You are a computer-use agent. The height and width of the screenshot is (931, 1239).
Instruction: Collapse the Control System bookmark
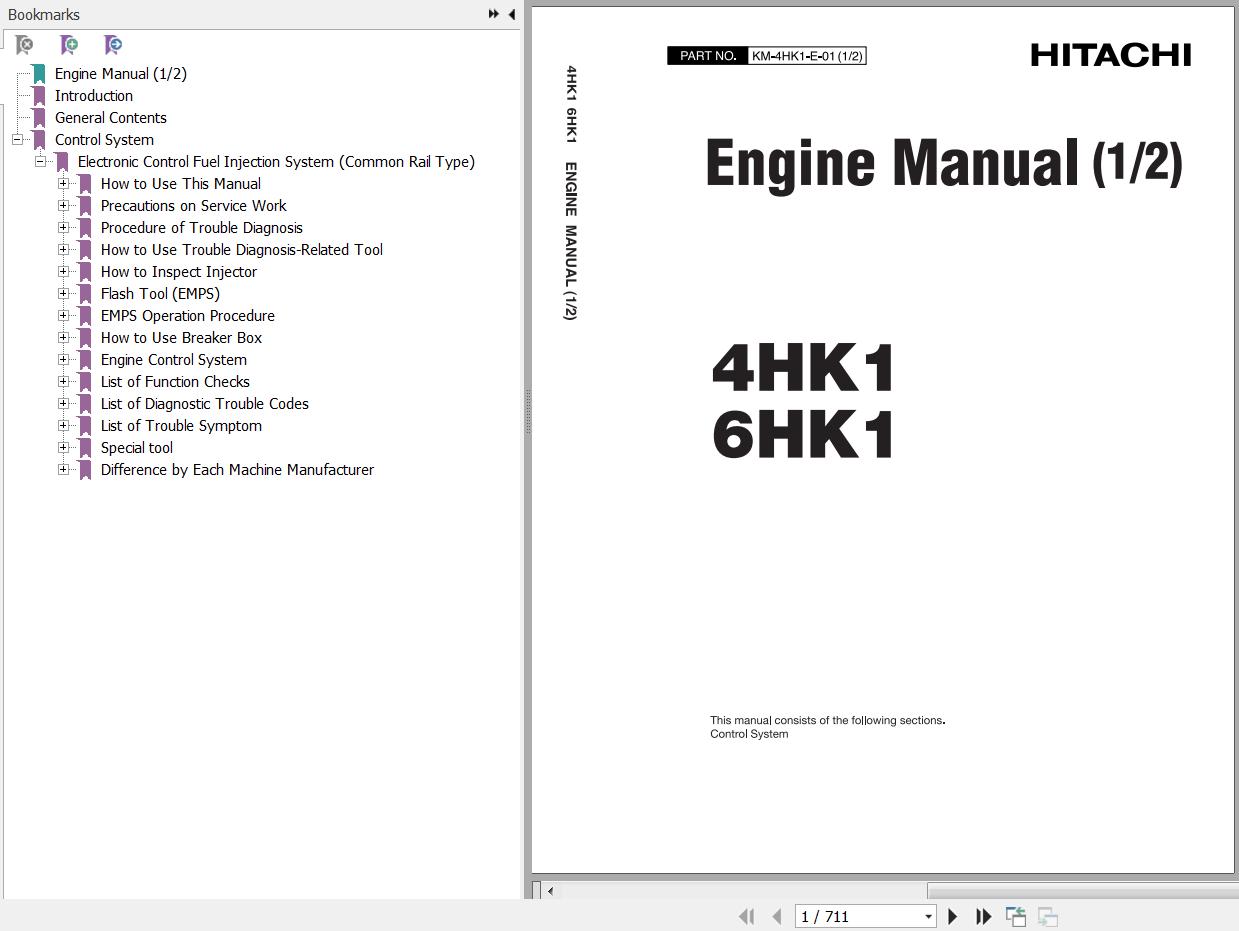[17, 140]
